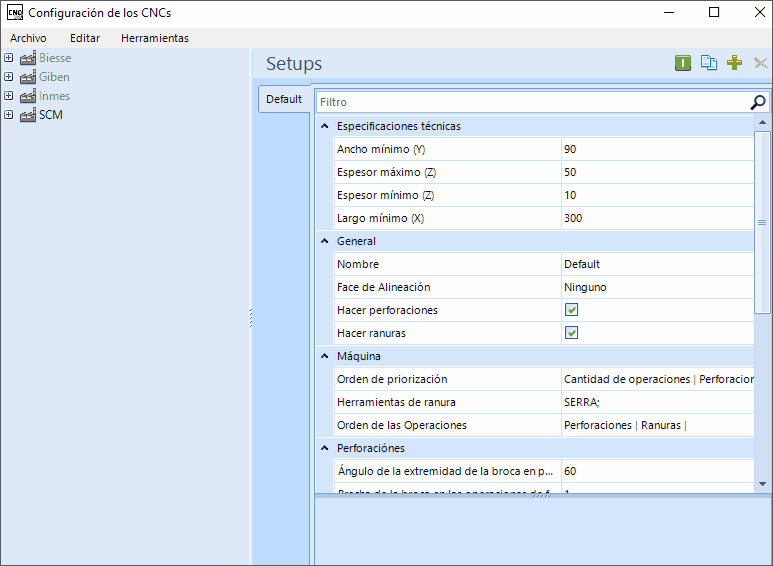
Task: Open the Archivo menu
Action: coord(28,38)
